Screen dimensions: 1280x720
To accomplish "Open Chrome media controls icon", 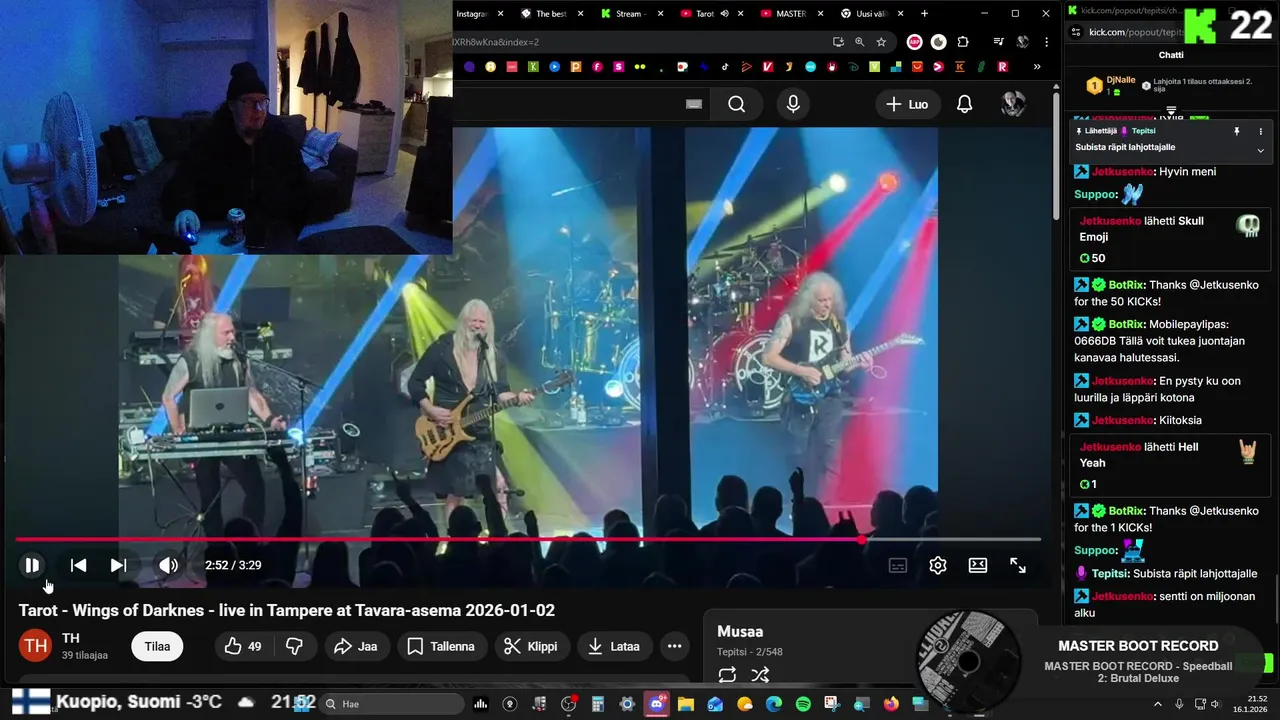I will pos(998,42).
